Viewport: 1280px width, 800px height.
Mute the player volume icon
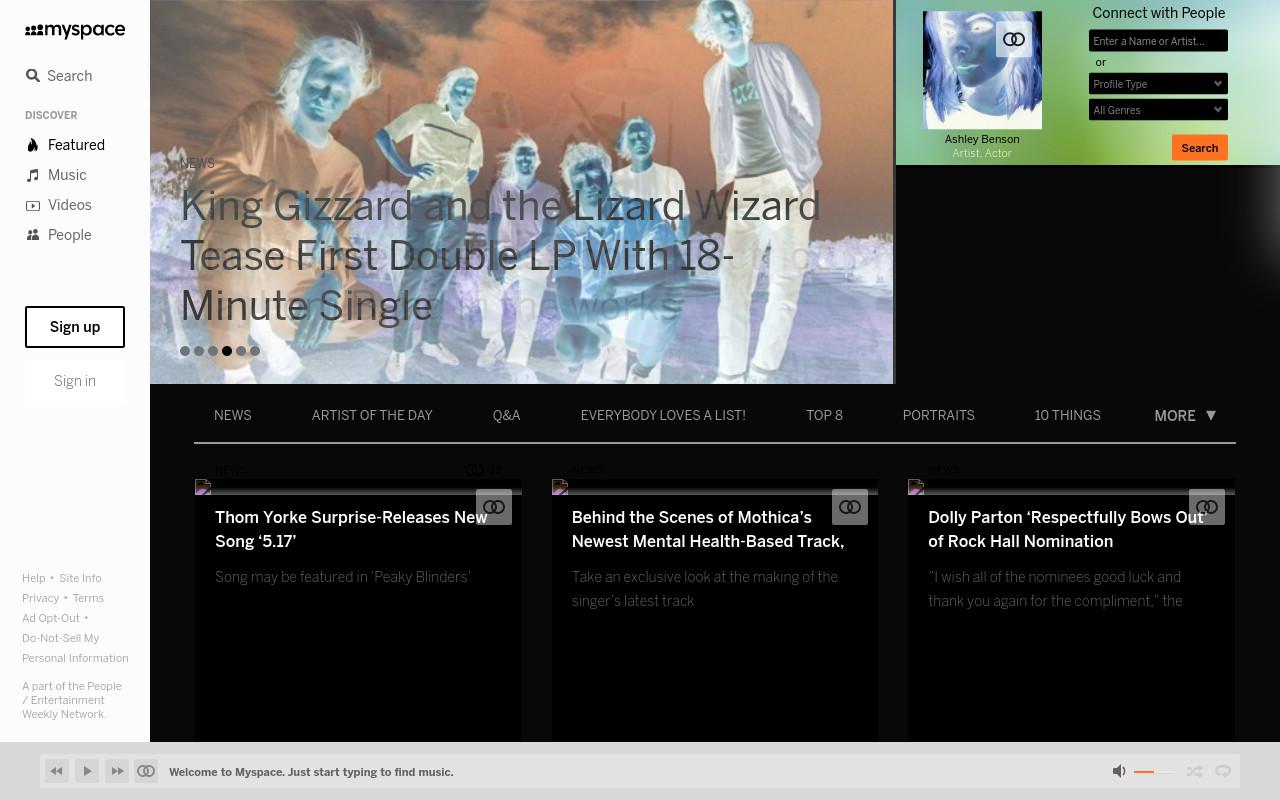pos(1119,771)
